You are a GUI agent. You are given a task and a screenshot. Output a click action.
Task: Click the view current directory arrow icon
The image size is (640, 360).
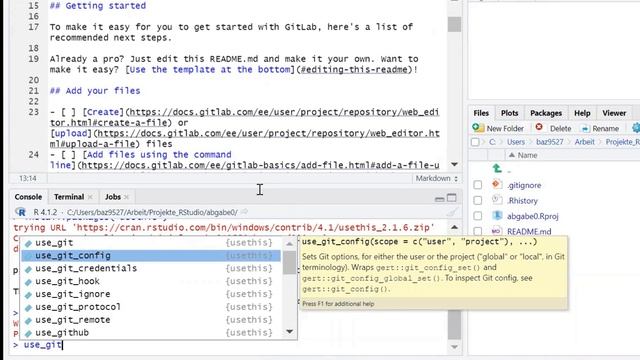click(244, 212)
